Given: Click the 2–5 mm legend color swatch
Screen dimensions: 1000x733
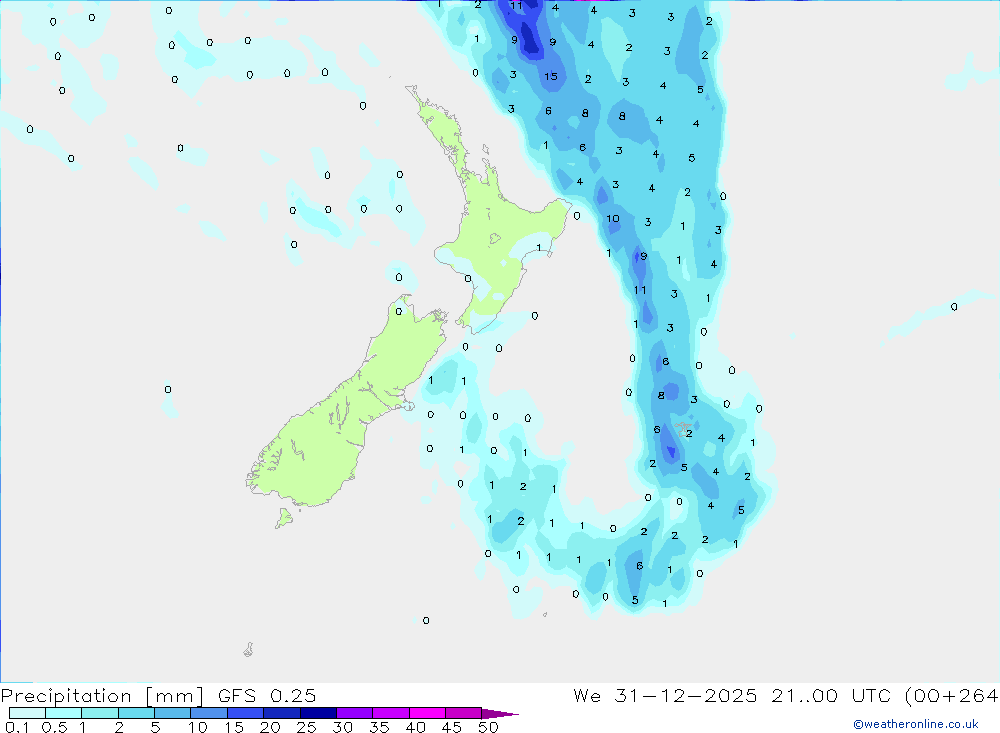Looking at the screenshot, I should [136, 713].
